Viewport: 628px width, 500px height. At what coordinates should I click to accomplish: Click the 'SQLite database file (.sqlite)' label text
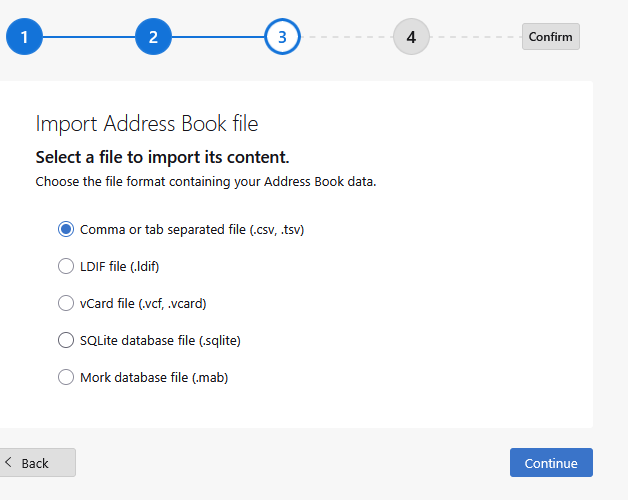pos(160,340)
